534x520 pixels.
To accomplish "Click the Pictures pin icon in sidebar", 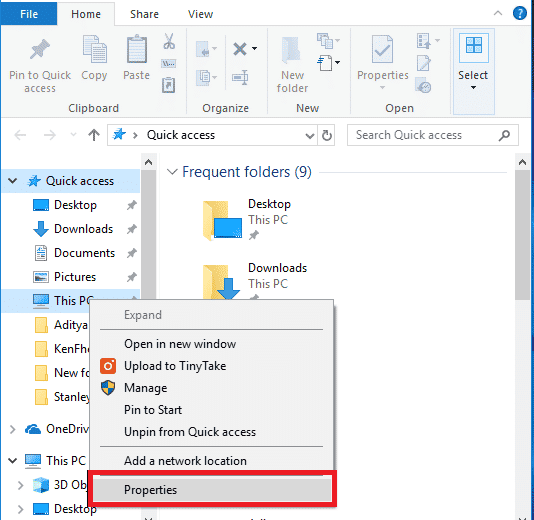I will 131,277.
